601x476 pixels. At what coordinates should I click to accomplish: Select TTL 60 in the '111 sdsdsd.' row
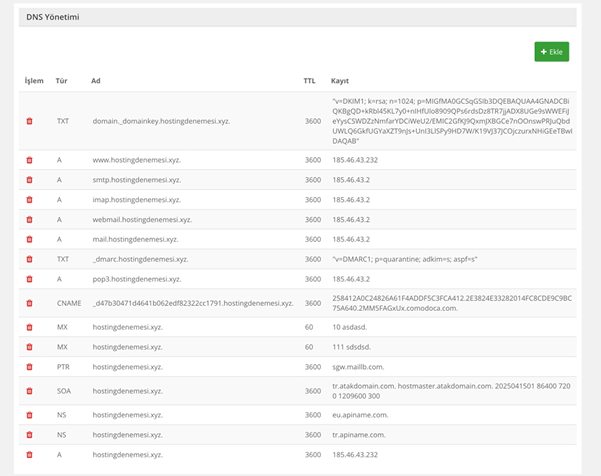click(x=309, y=347)
